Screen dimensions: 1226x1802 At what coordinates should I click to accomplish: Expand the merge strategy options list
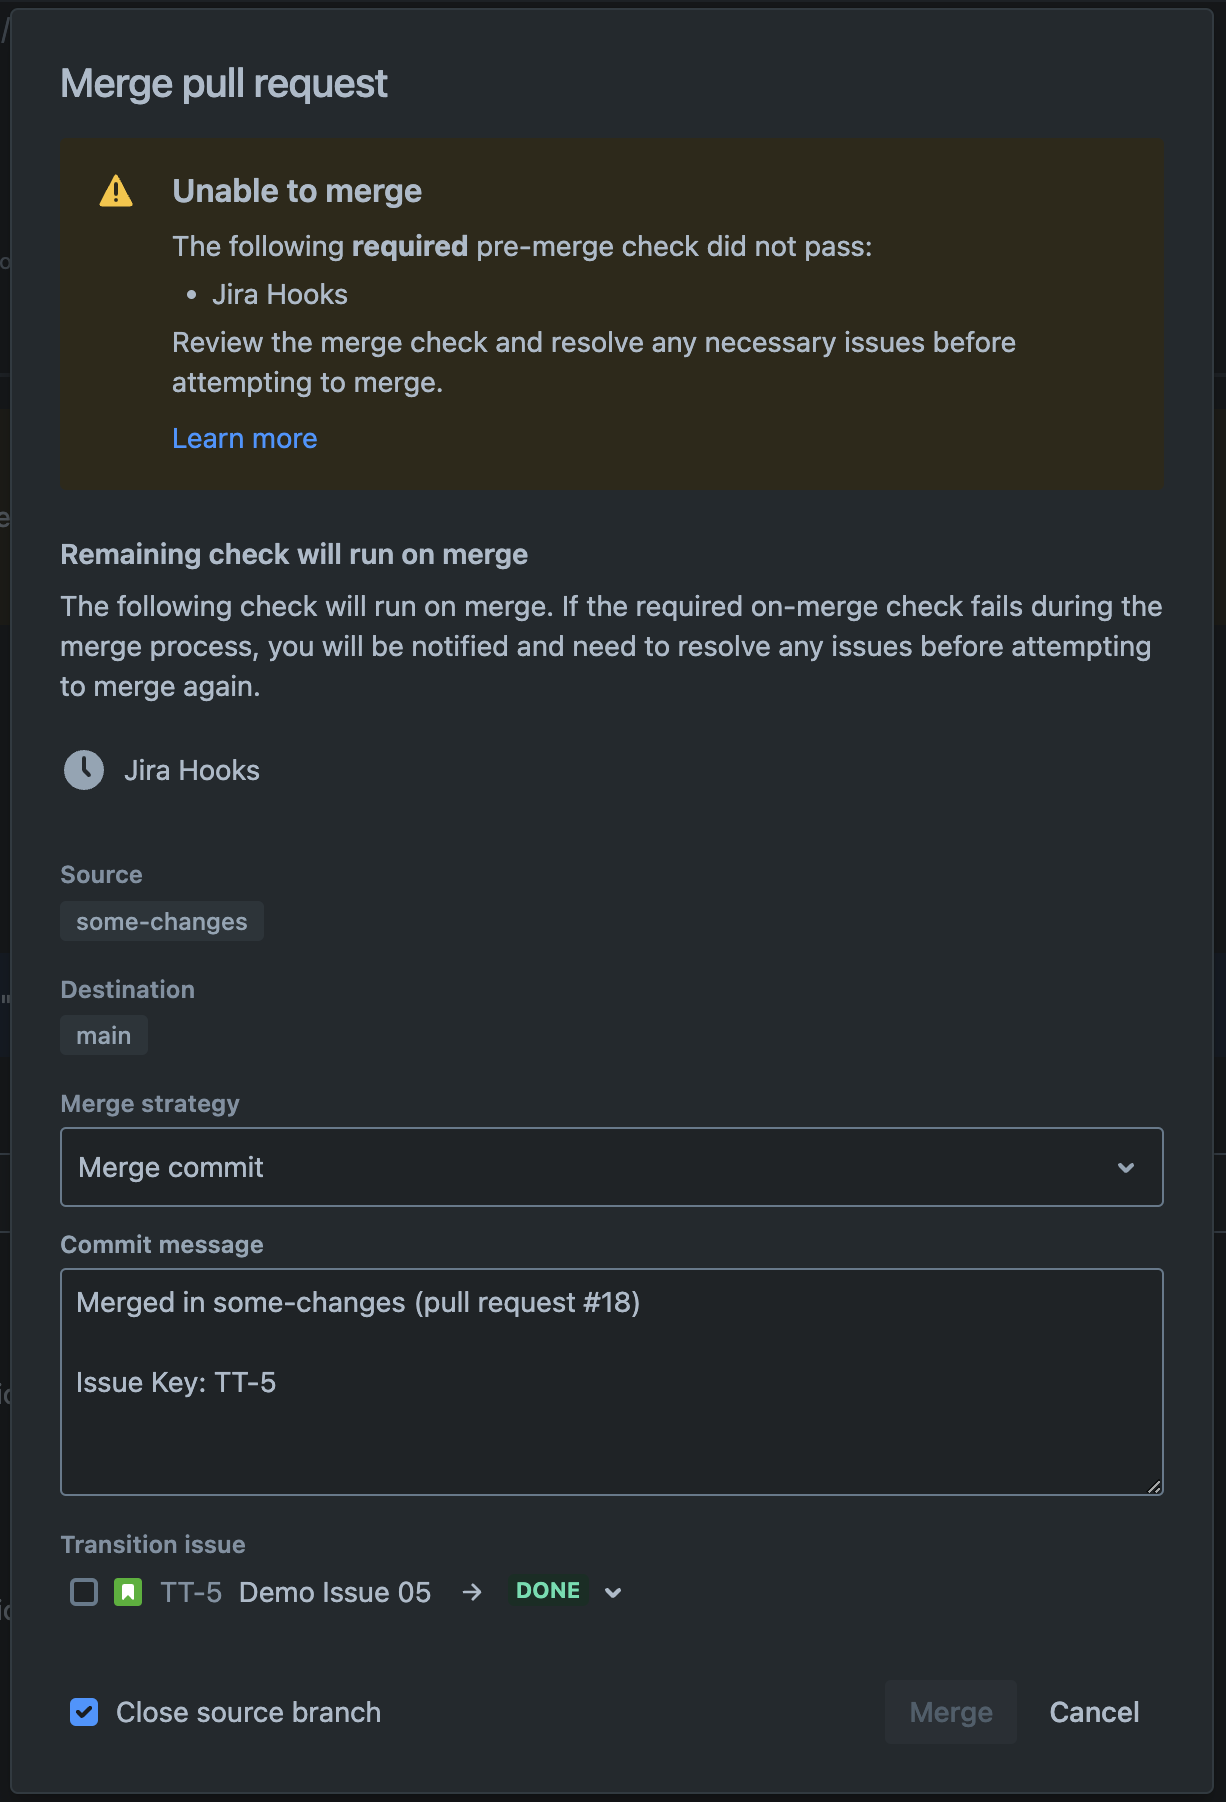click(612, 1167)
